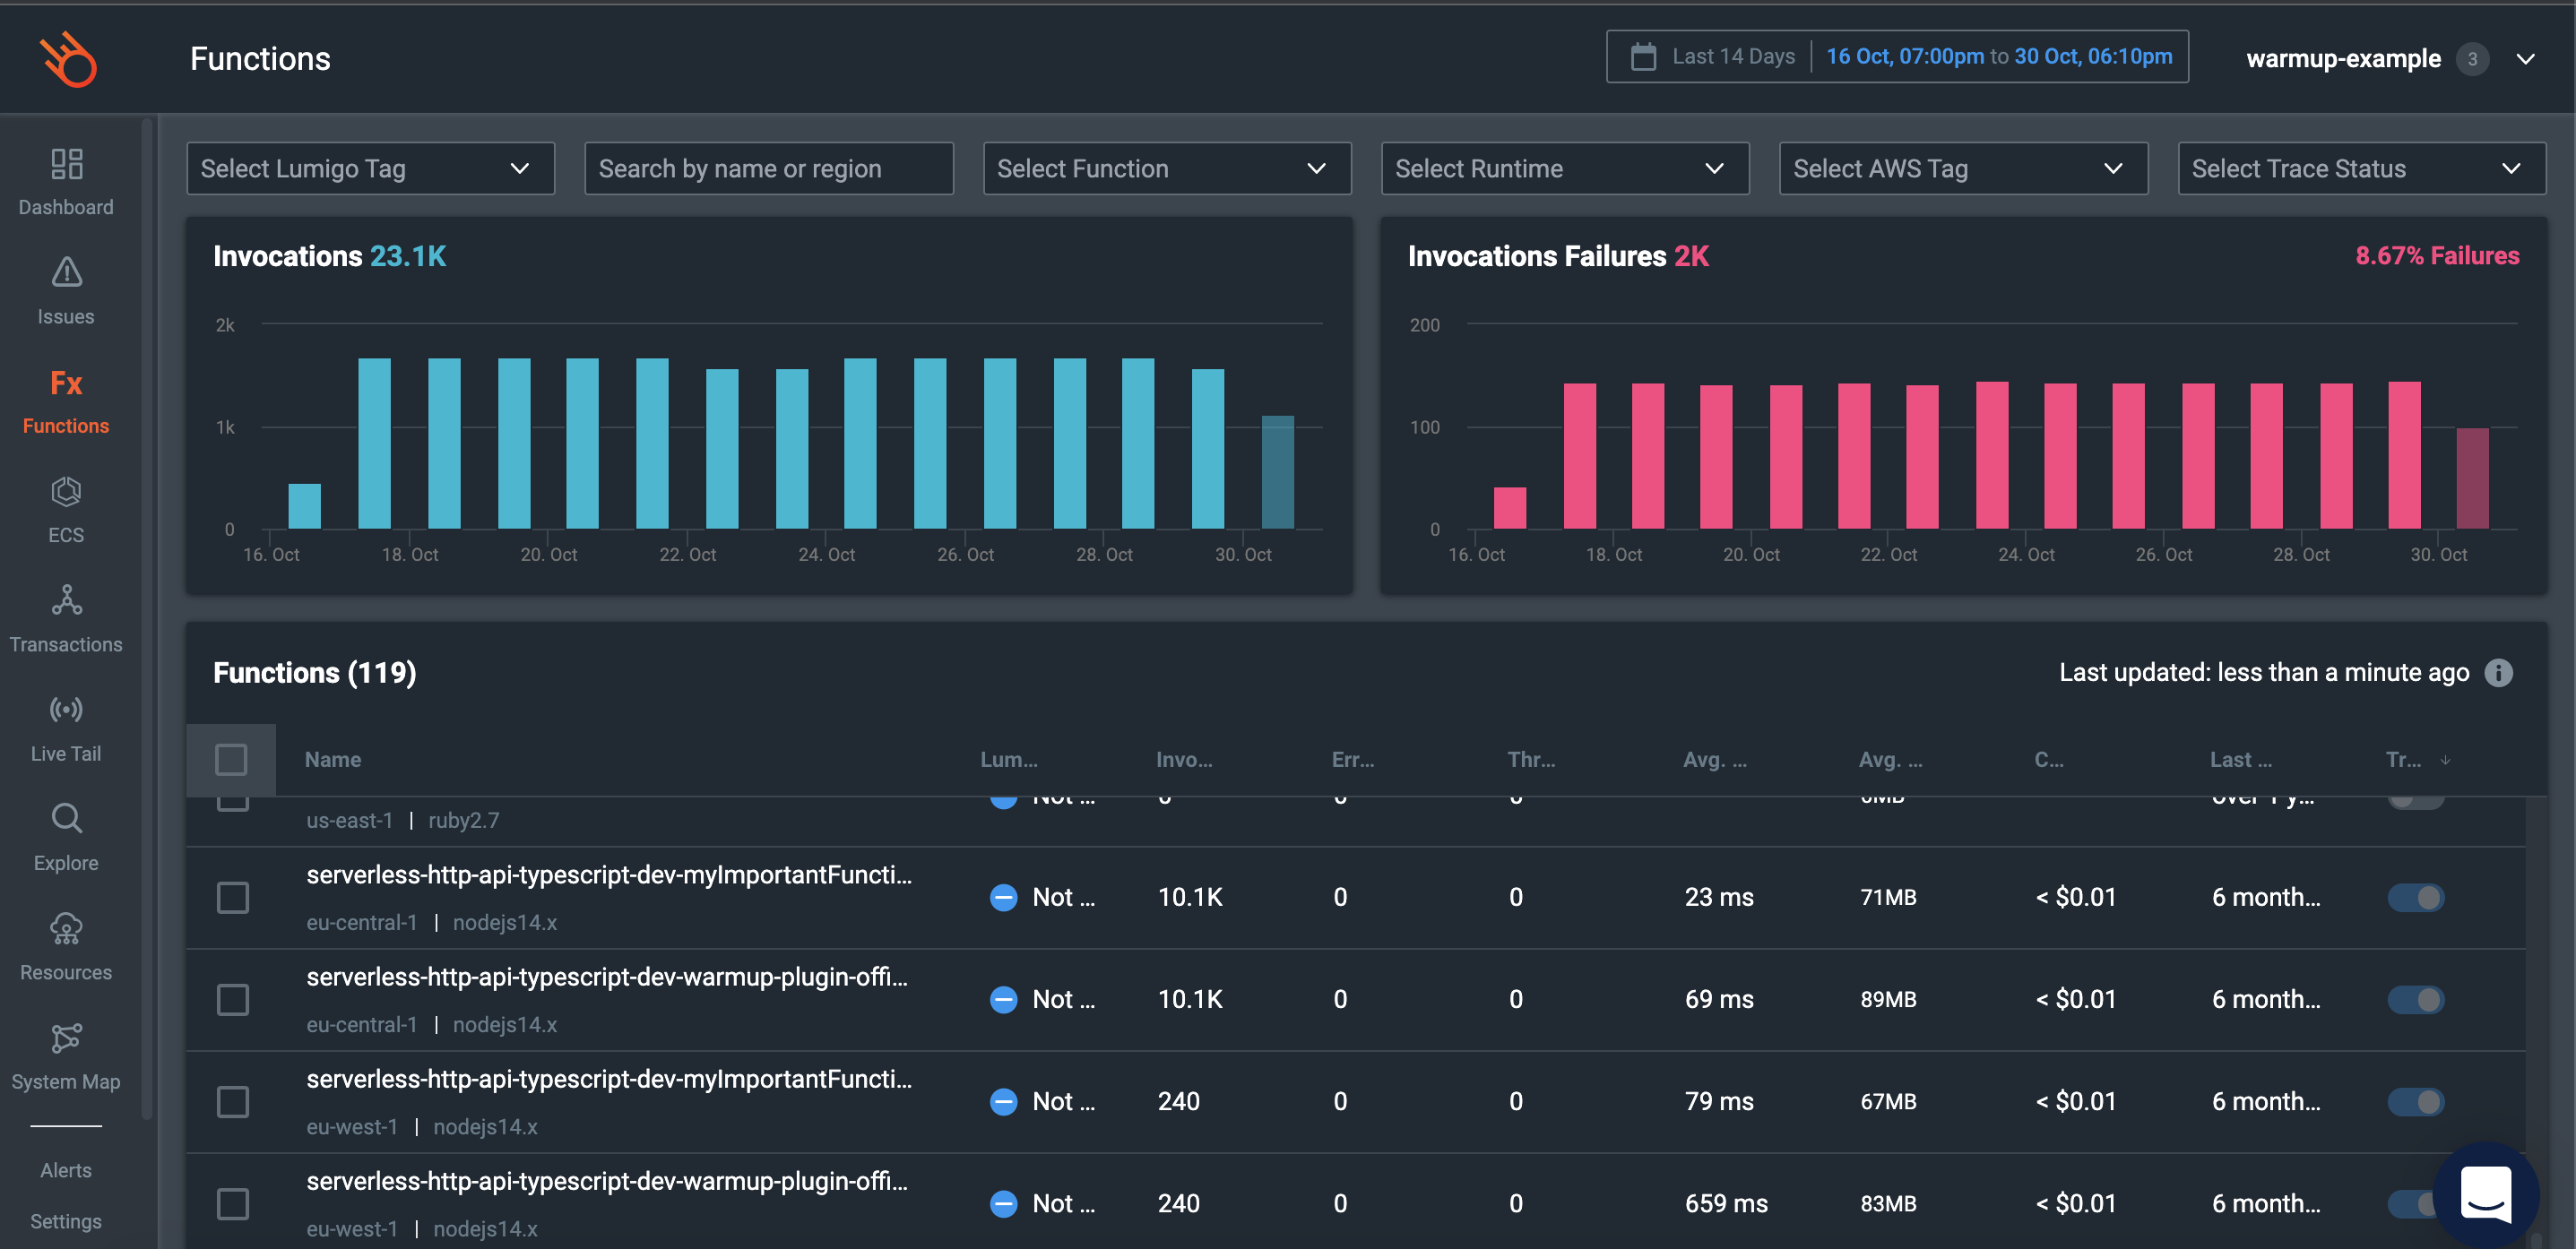
Task: Click the us-east-1 ruby2.7 row text
Action: (x=402, y=820)
